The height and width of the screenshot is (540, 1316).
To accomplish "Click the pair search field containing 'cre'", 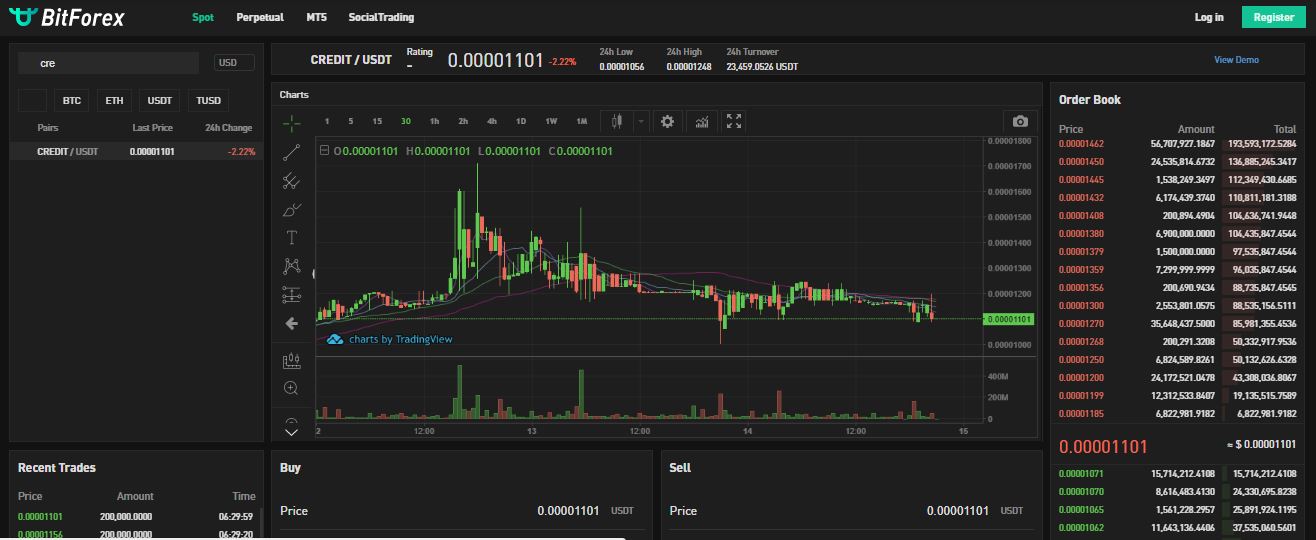I will 108,63.
